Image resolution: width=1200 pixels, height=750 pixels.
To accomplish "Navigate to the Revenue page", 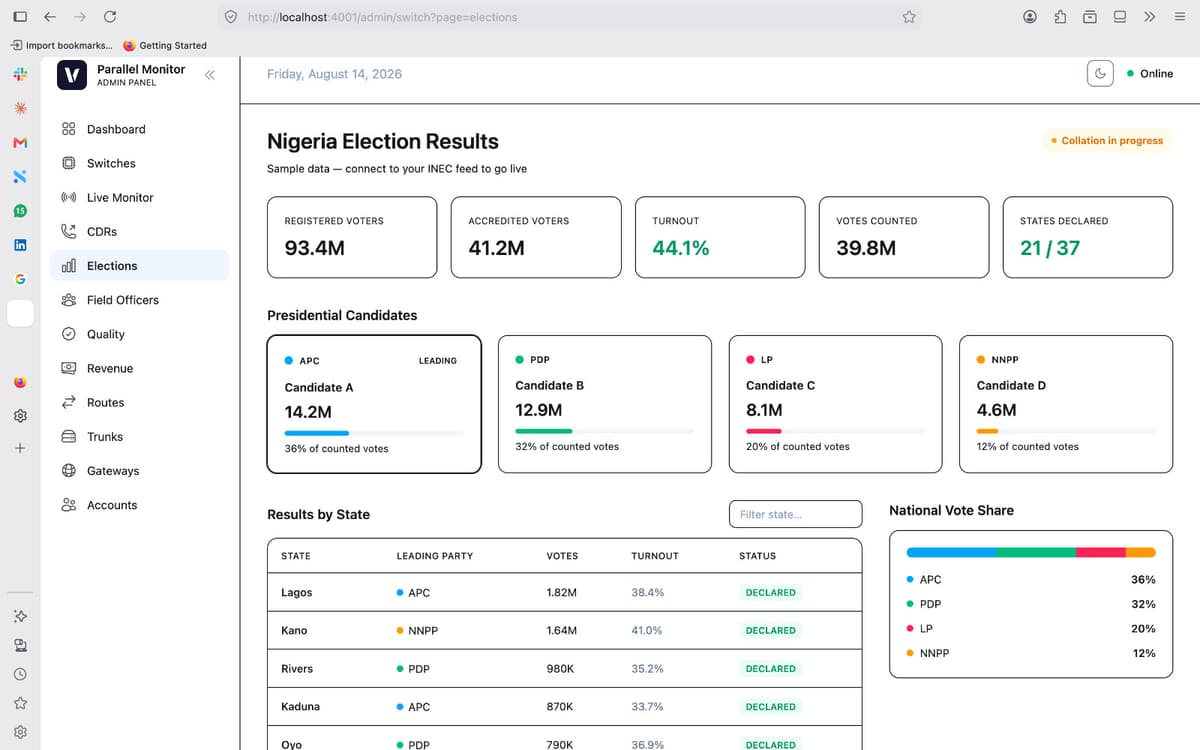I will click(140, 368).
